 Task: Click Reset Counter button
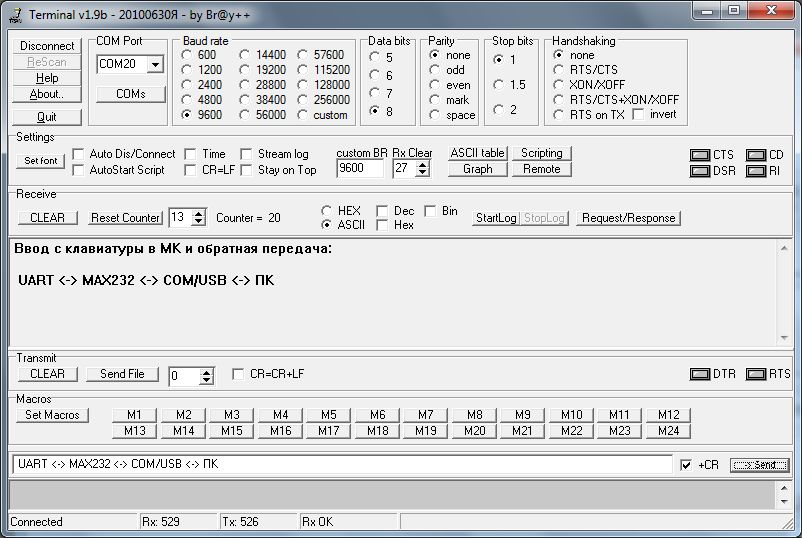[x=125, y=218]
